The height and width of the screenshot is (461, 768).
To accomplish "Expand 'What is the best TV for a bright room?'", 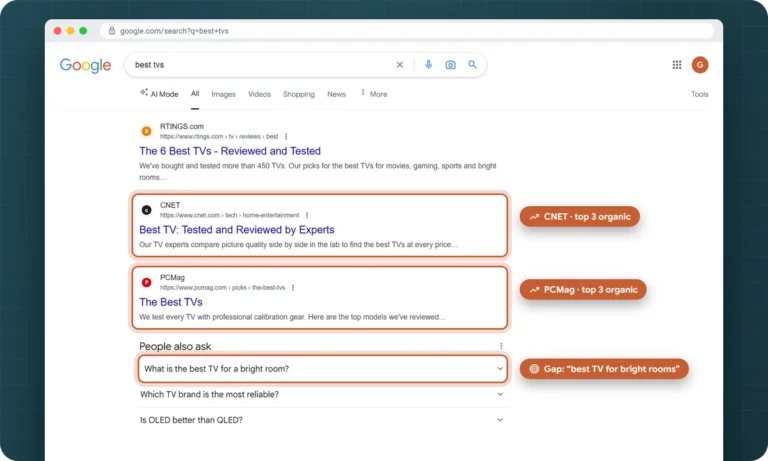I will 322,369.
